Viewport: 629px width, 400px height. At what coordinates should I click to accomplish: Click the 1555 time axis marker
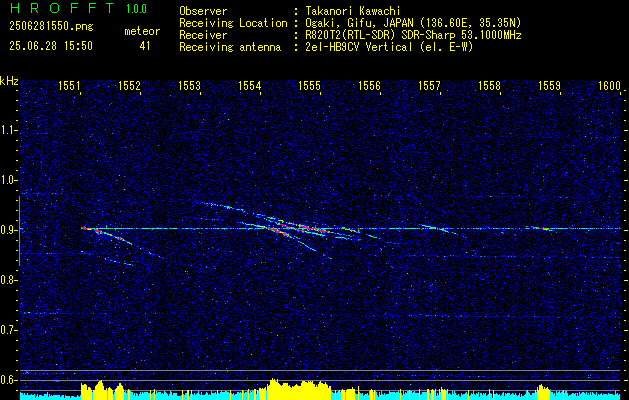[310, 85]
